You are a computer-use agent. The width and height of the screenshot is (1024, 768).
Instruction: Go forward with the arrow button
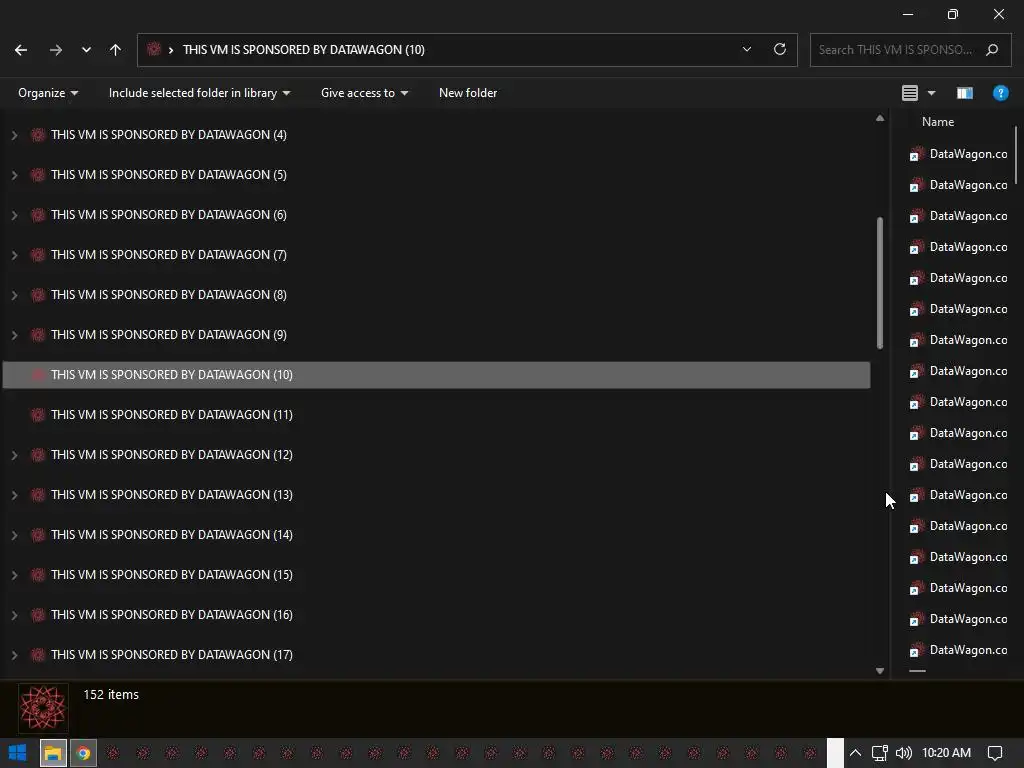[x=56, y=50]
